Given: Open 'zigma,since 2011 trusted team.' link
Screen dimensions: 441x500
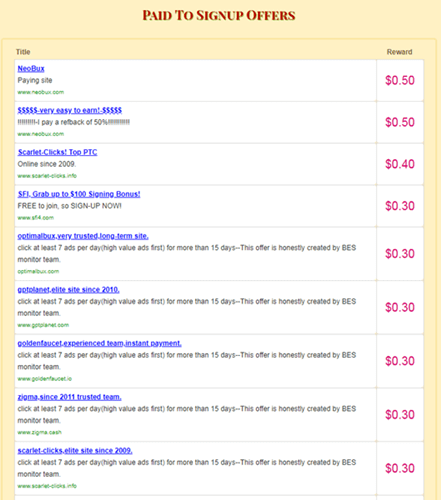Looking at the screenshot, I should [x=69, y=397].
